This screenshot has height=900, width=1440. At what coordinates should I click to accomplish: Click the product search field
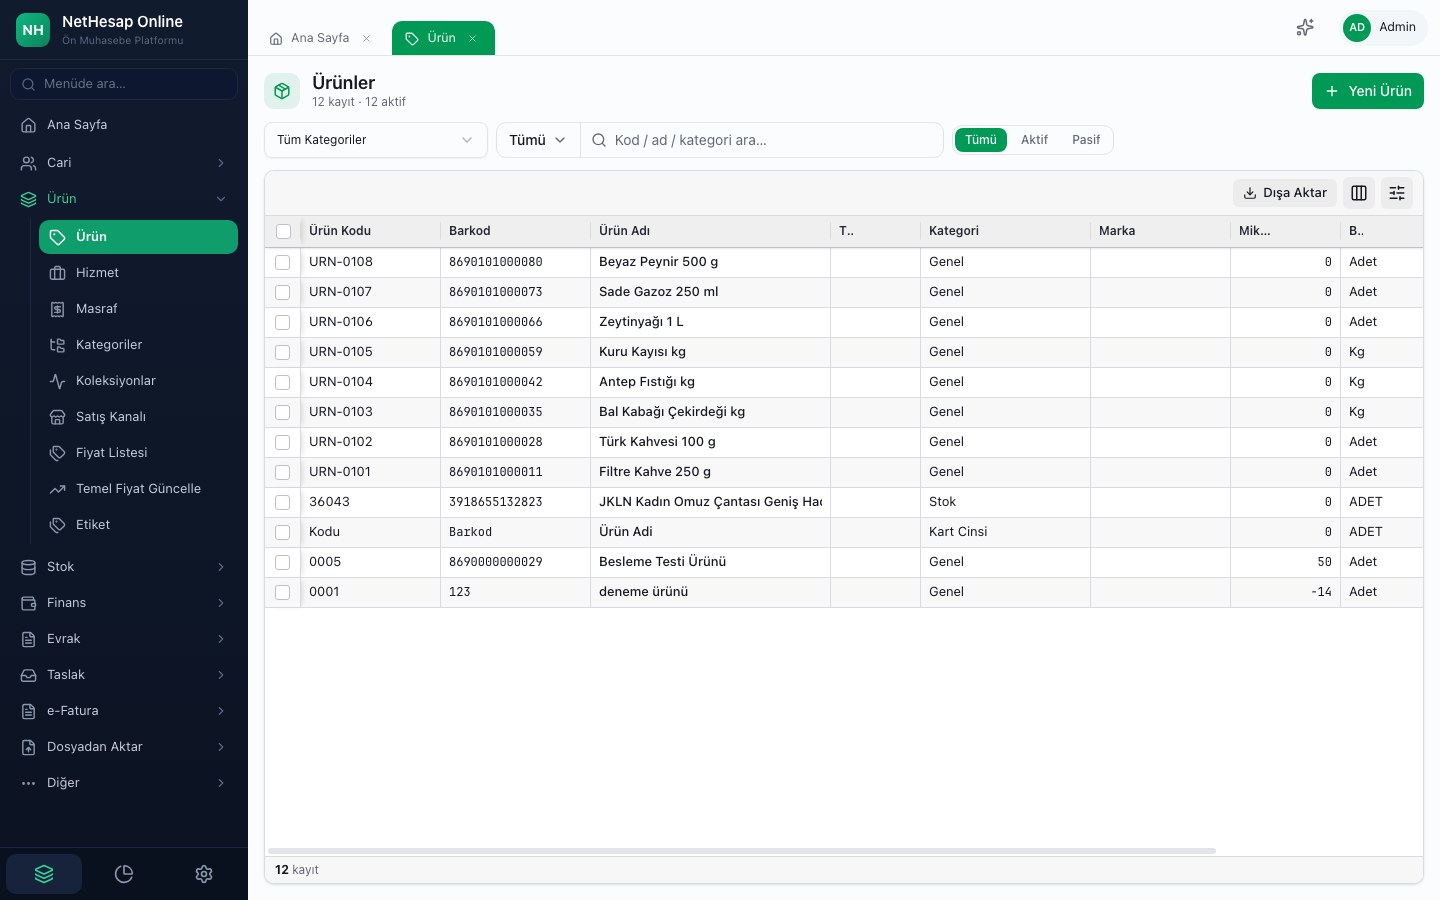tap(762, 140)
